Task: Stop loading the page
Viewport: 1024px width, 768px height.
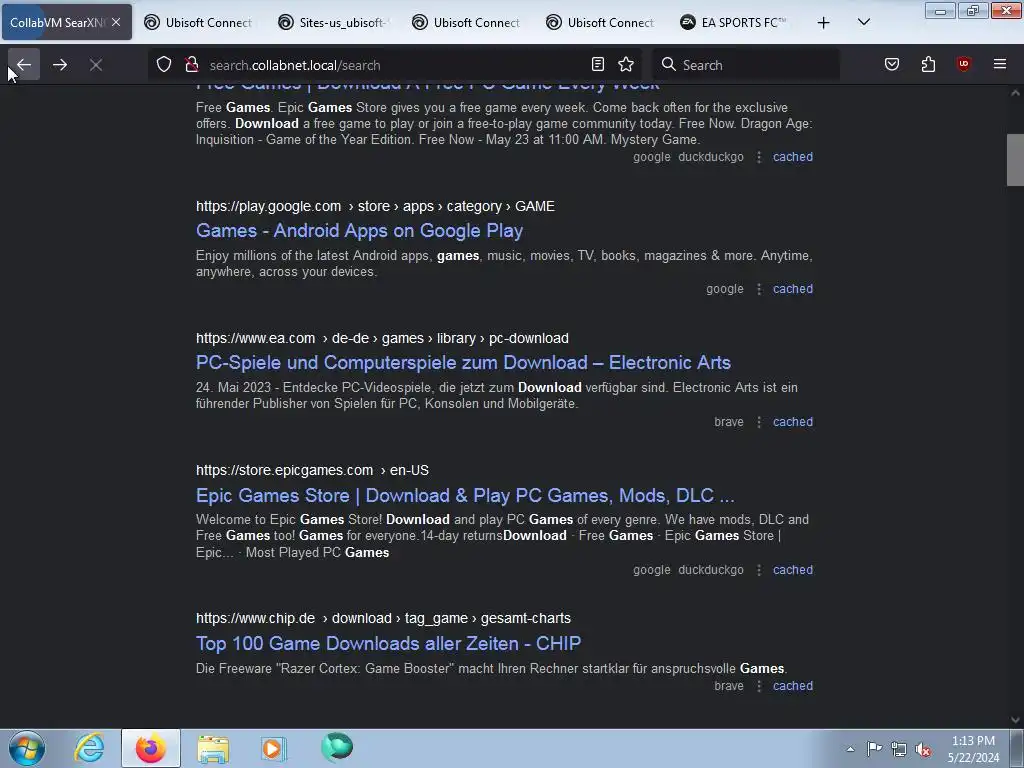Action: (x=96, y=65)
